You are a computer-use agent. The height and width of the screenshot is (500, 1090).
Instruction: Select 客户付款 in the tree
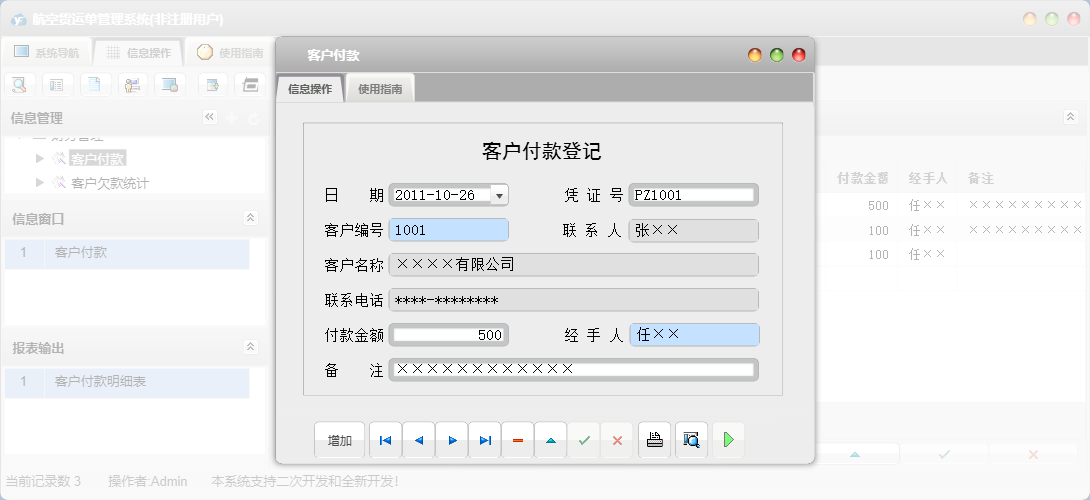97,159
